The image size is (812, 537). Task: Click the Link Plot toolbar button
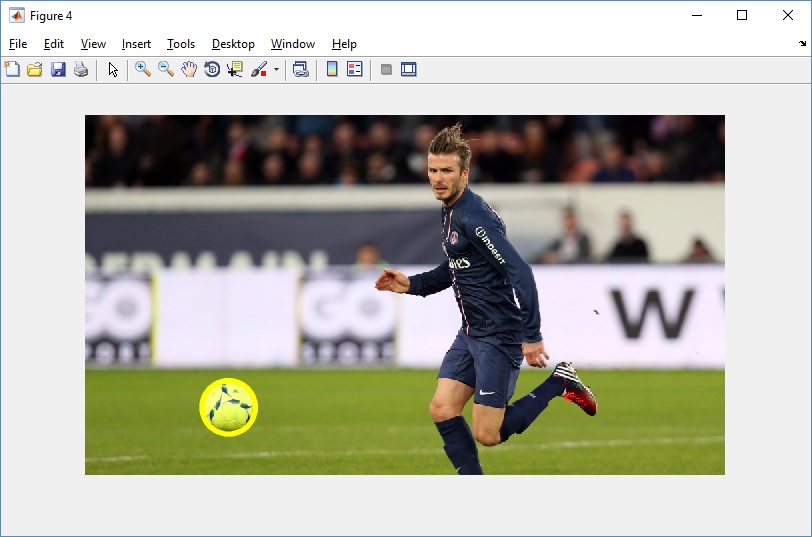pos(300,70)
